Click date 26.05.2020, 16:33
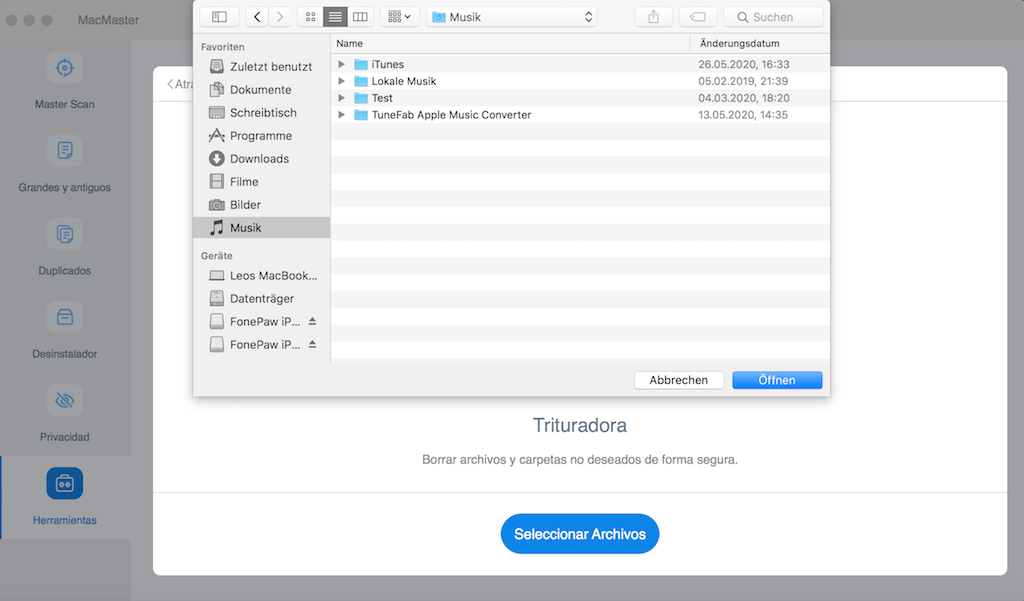Image resolution: width=1024 pixels, height=601 pixels. point(744,64)
